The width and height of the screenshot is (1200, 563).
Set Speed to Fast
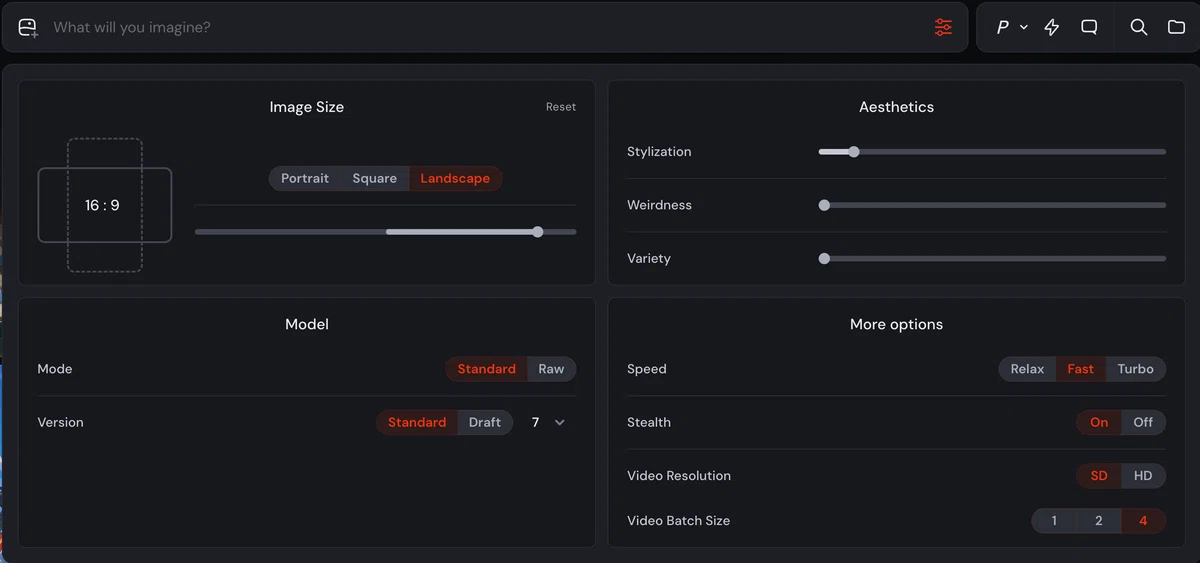pyautogui.click(x=1081, y=369)
